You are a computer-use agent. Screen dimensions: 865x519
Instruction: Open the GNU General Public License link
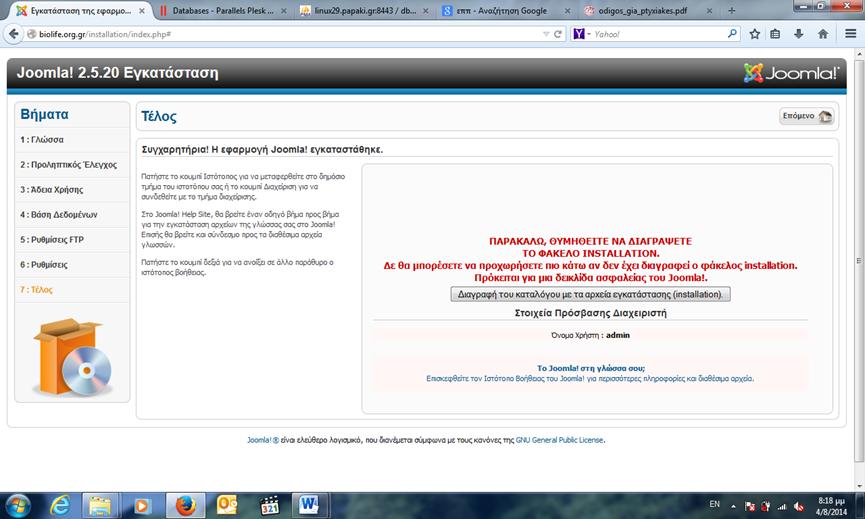coord(559,440)
